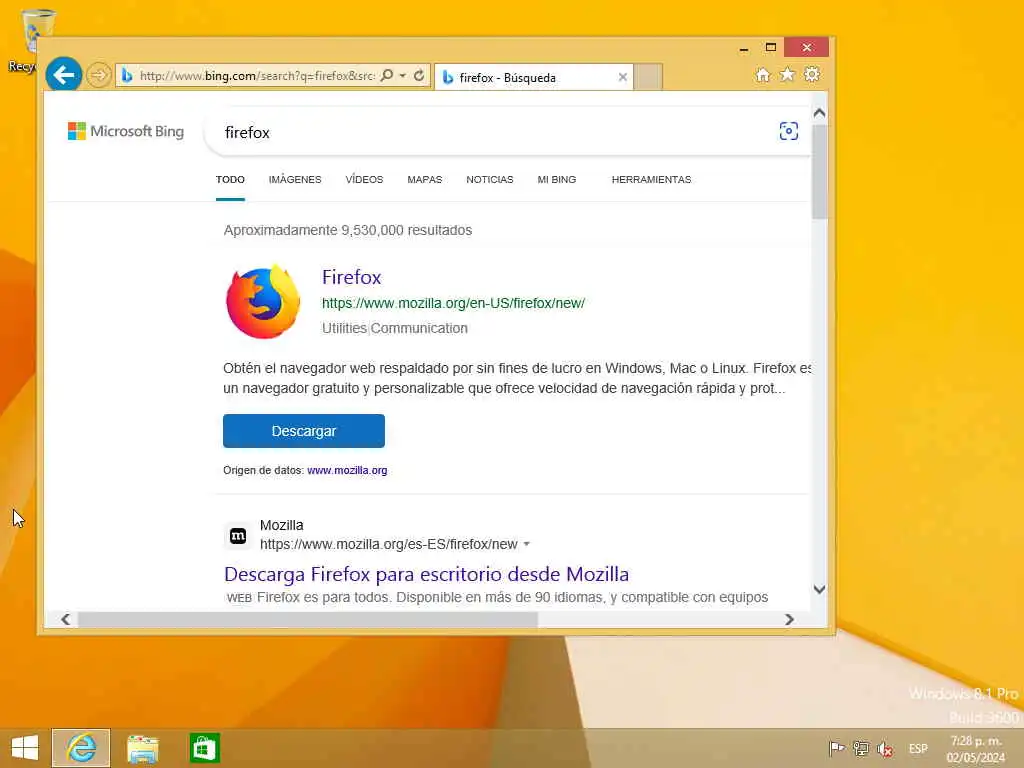Maximize the Internet Explorer window

771,47
